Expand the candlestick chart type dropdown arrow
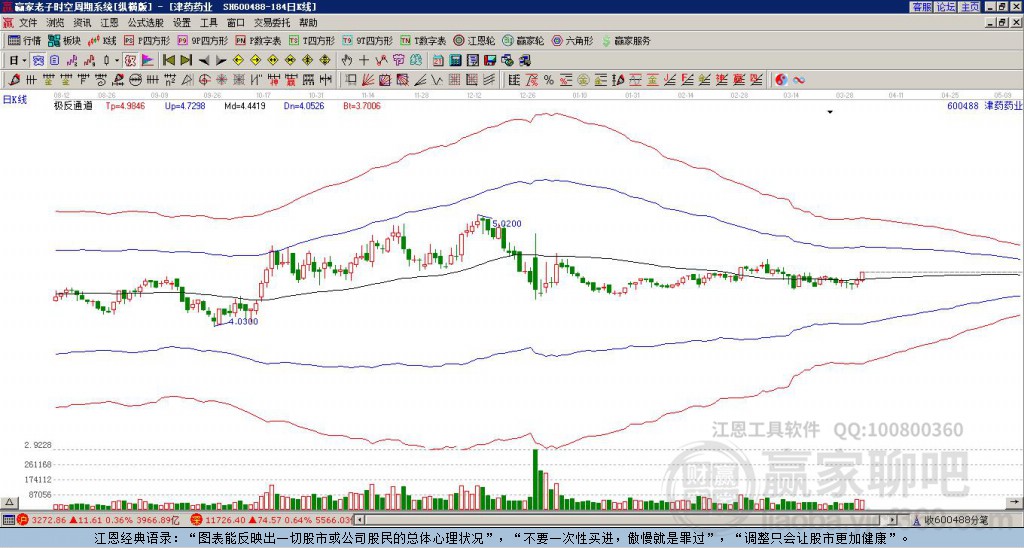The height and width of the screenshot is (548, 1024). click(x=117, y=61)
